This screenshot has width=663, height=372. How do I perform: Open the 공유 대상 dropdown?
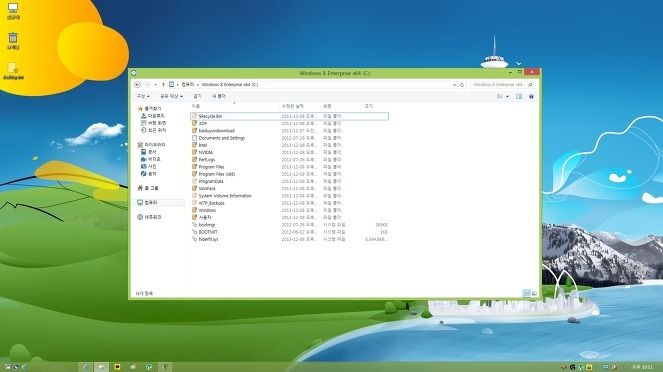pyautogui.click(x=171, y=96)
